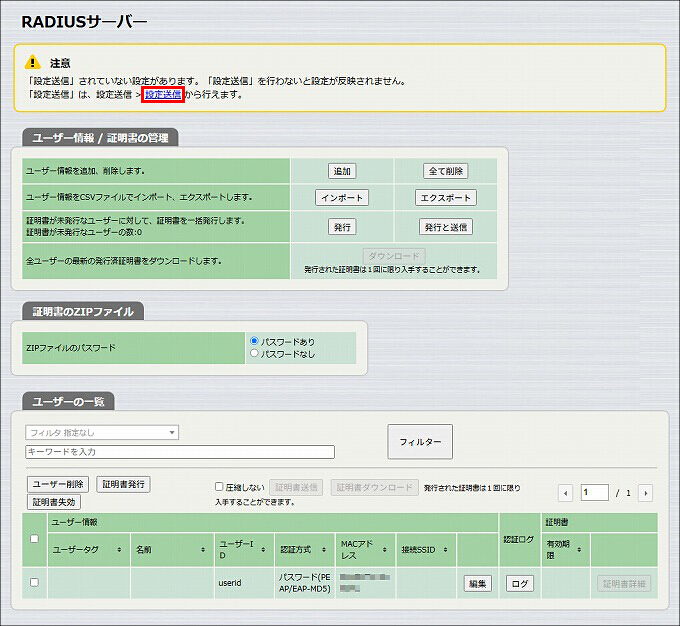Screen dimensions: 680x626
Task: Click the 証明書失効 button
Action: pyautogui.click(x=54, y=502)
